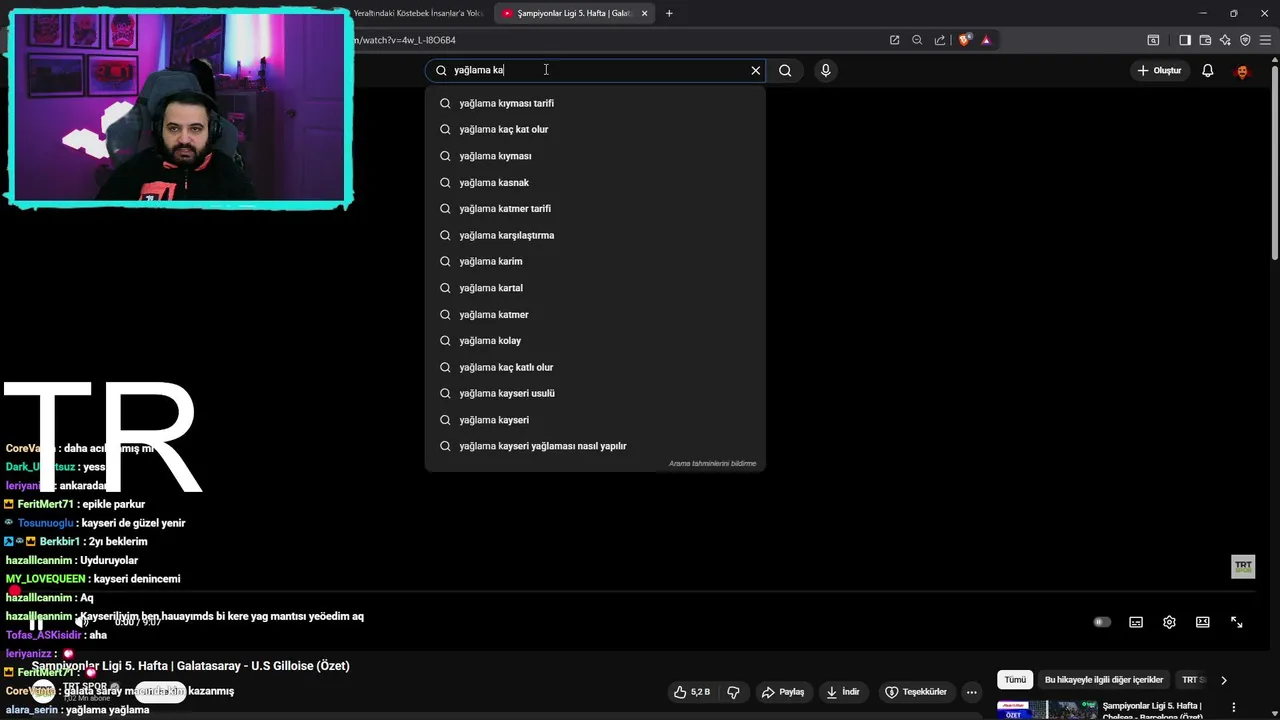Click the search magnifier button
The width and height of the screenshot is (1280, 720).
(785, 70)
